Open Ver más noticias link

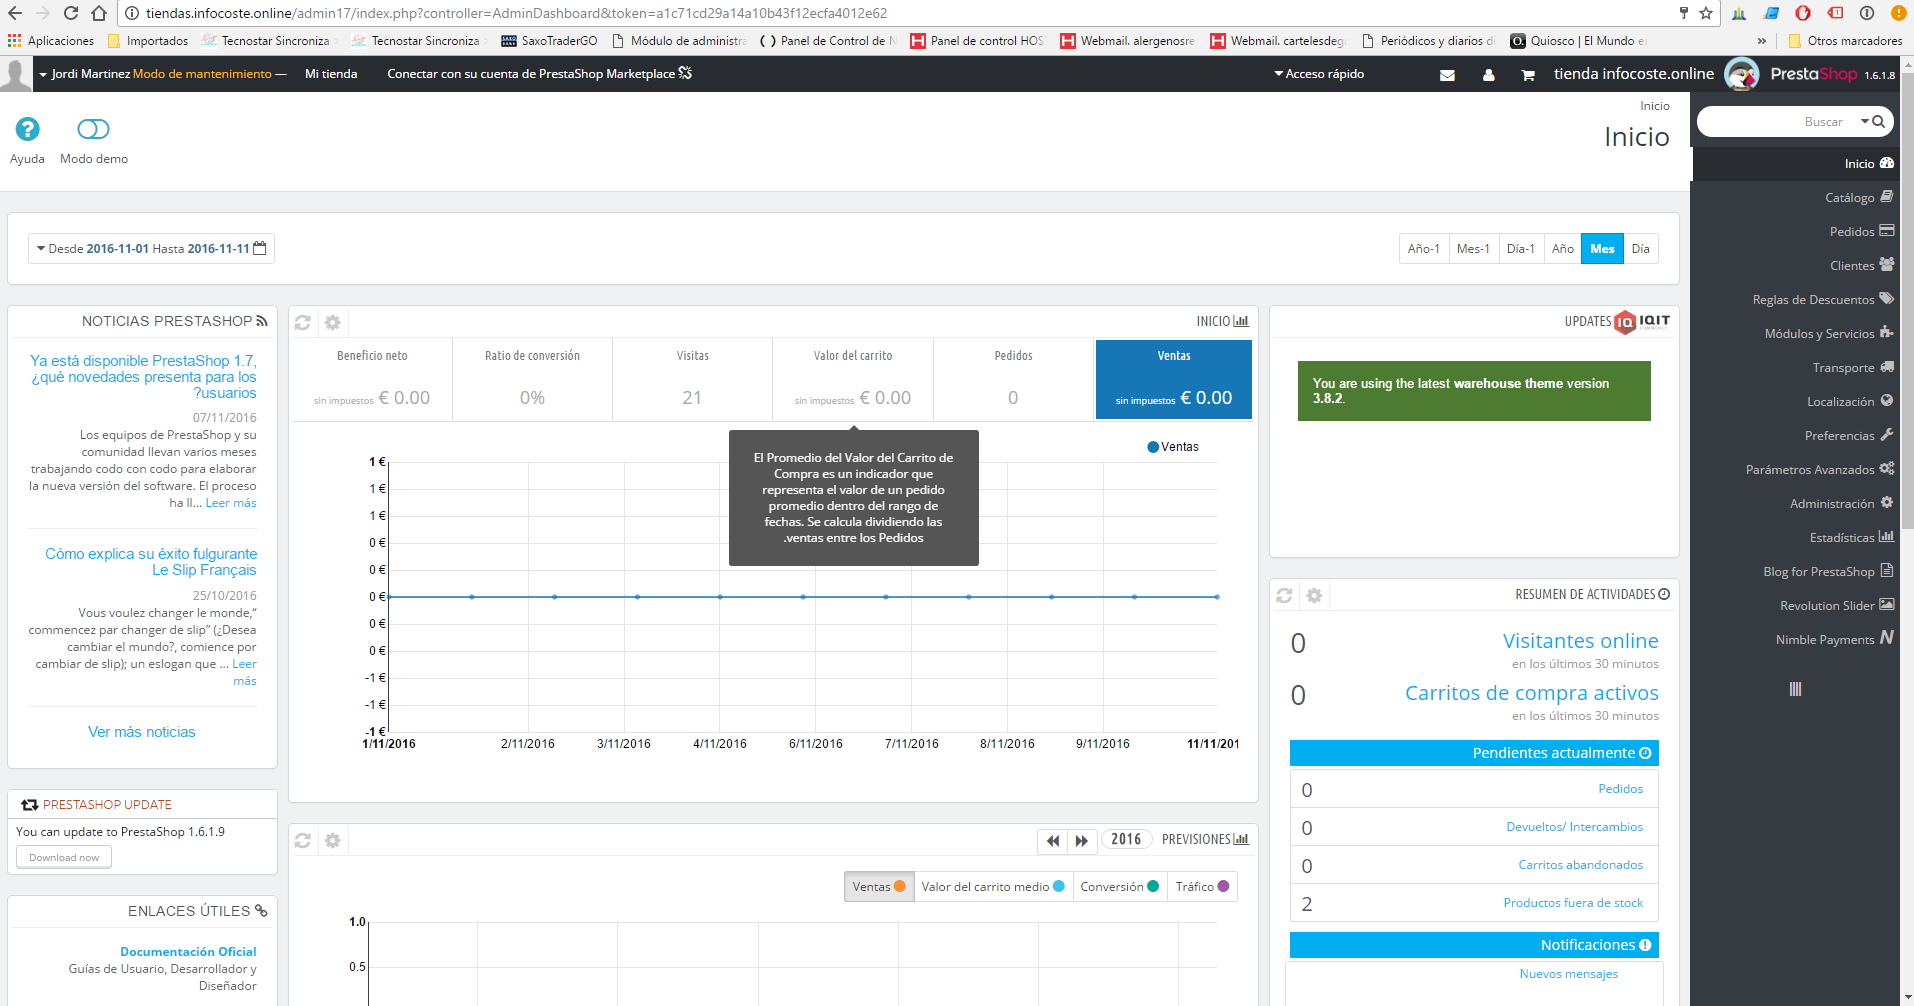(142, 732)
